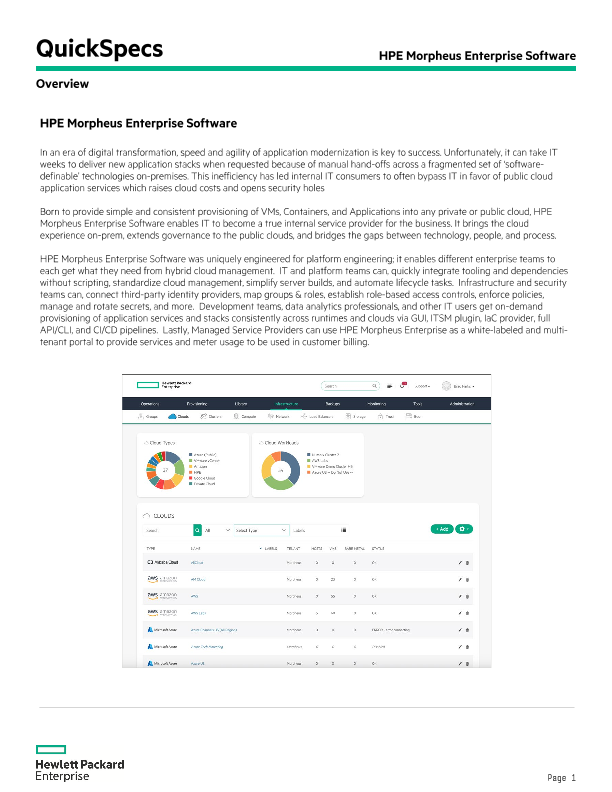
Task: Open the Load Balancers sub-navigation icon
Action: (x=304, y=416)
